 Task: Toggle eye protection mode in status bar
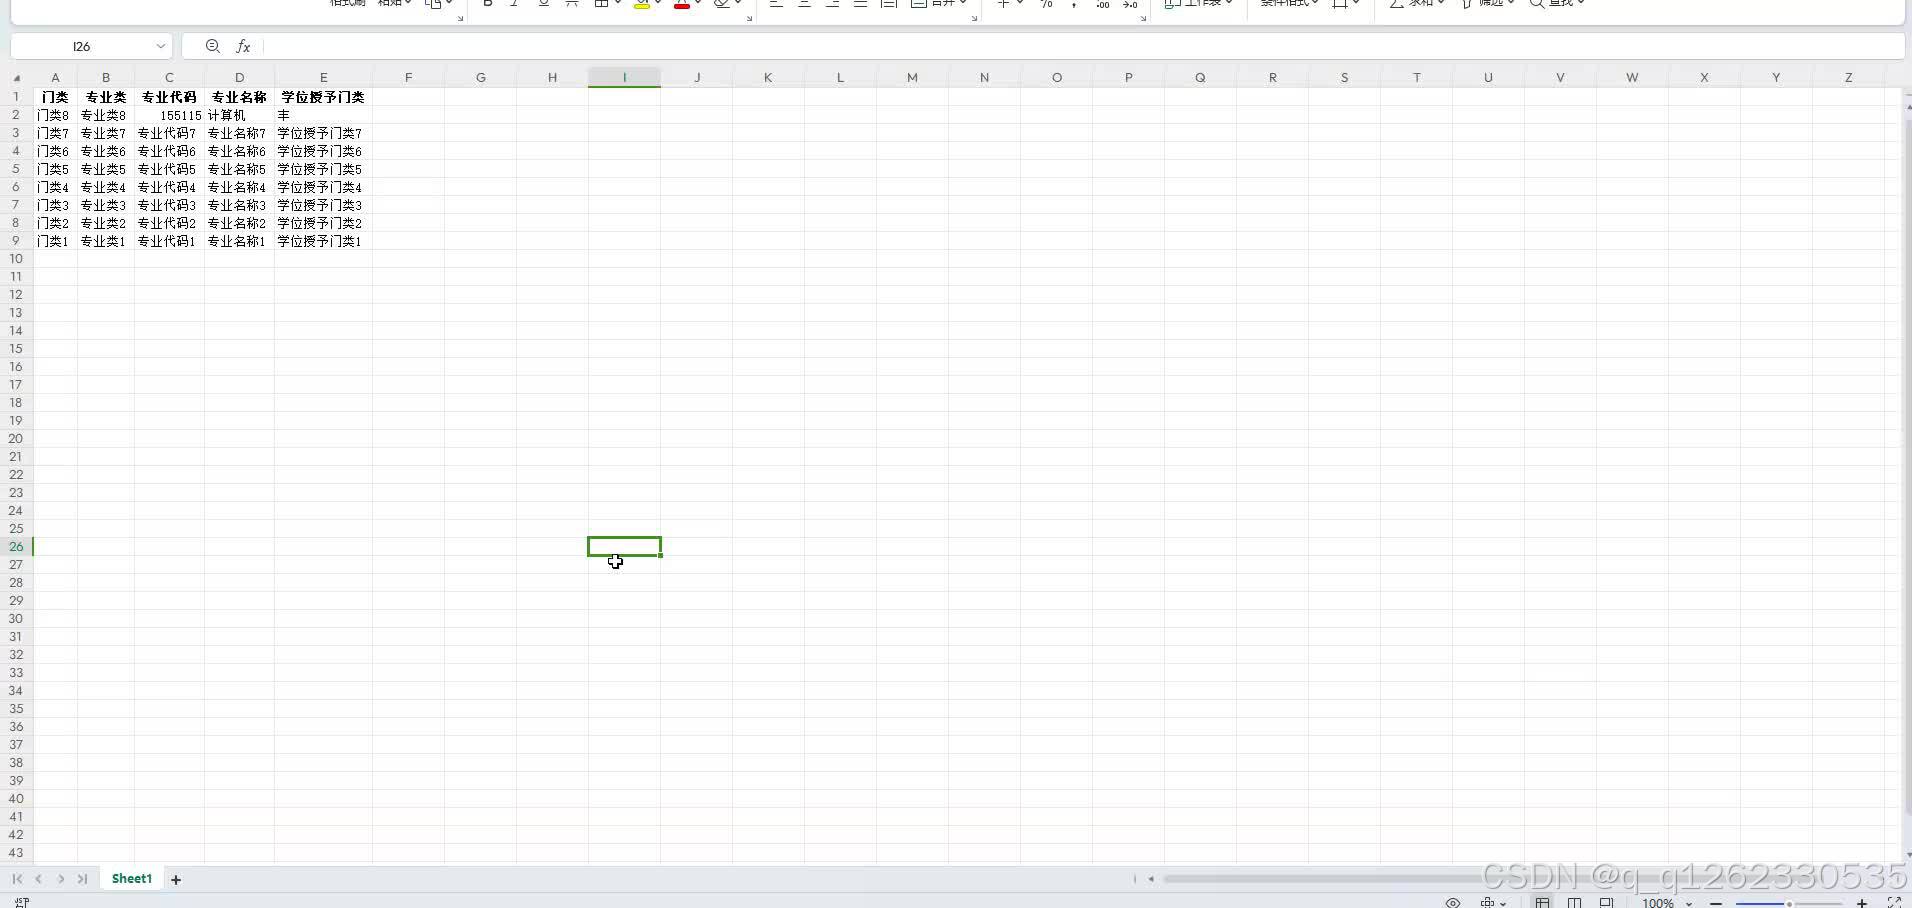coord(1453,902)
